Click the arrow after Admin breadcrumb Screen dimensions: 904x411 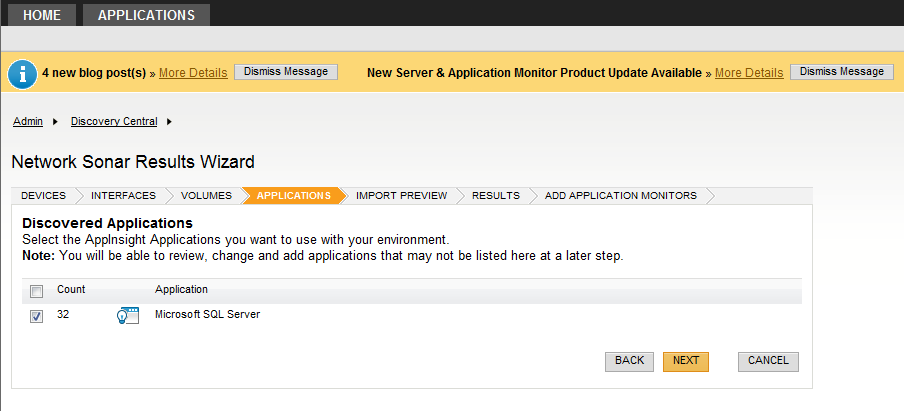(x=55, y=122)
